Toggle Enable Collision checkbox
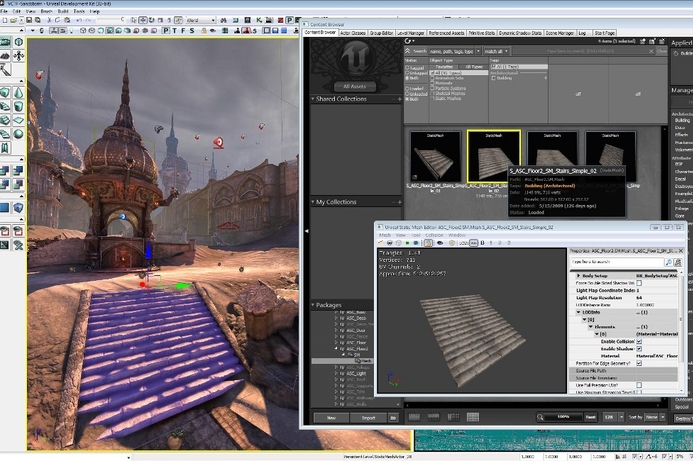This screenshot has width=693, height=461. (639, 341)
